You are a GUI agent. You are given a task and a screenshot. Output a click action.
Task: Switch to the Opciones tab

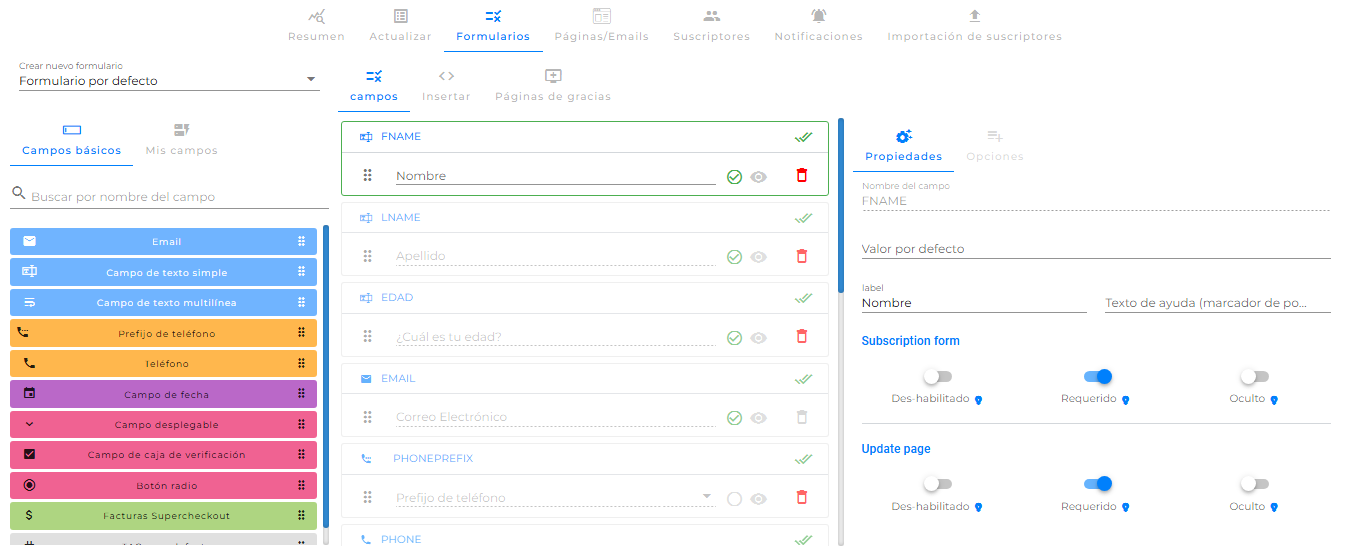coord(995,146)
